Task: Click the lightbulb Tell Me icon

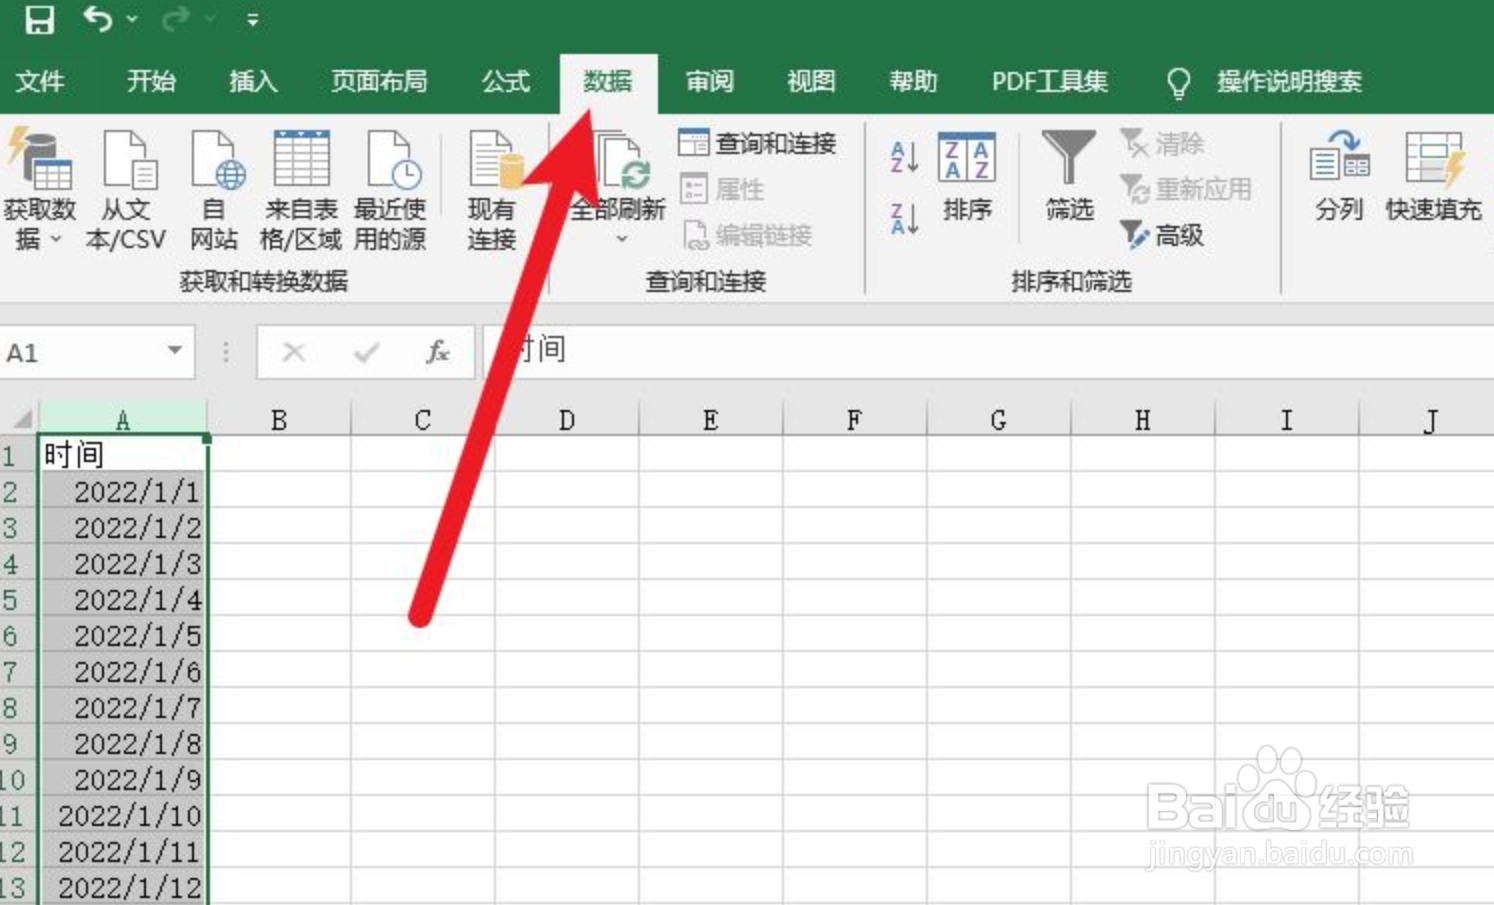Action: click(1179, 83)
